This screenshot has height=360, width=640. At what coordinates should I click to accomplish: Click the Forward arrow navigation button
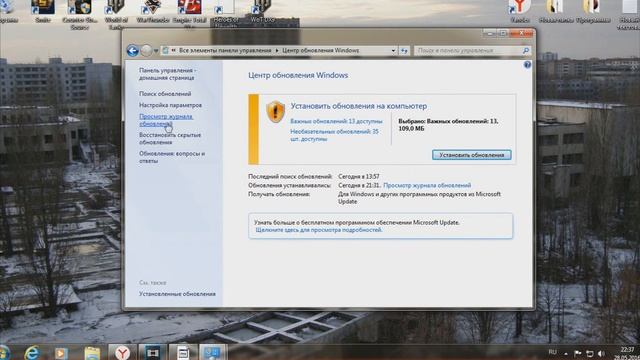[146, 51]
